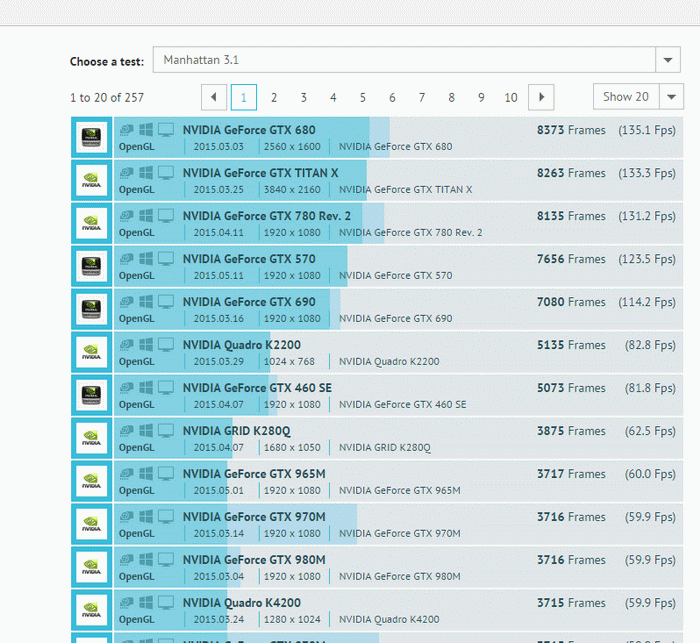
Task: Click the GTX TITAN X NVIDIA logo thumbnail
Action: coord(92,180)
